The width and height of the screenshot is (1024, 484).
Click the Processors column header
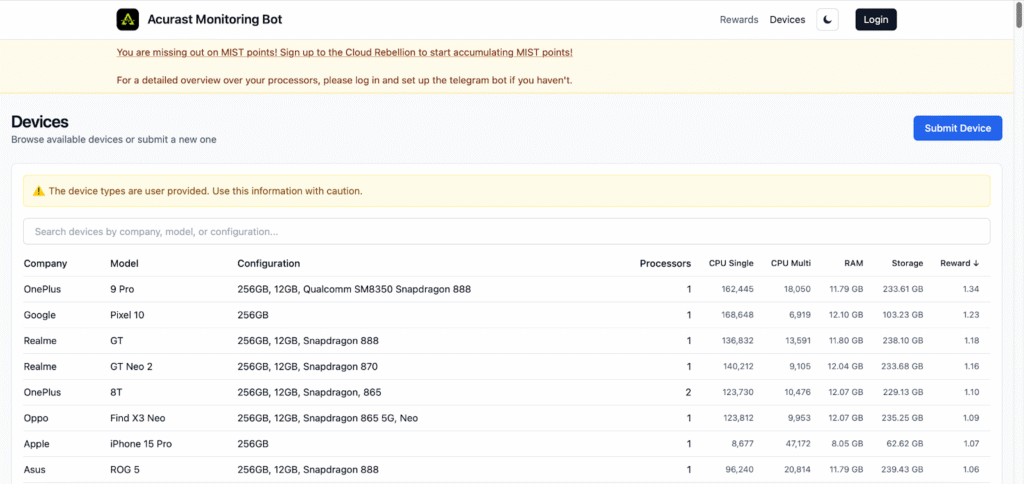point(665,264)
